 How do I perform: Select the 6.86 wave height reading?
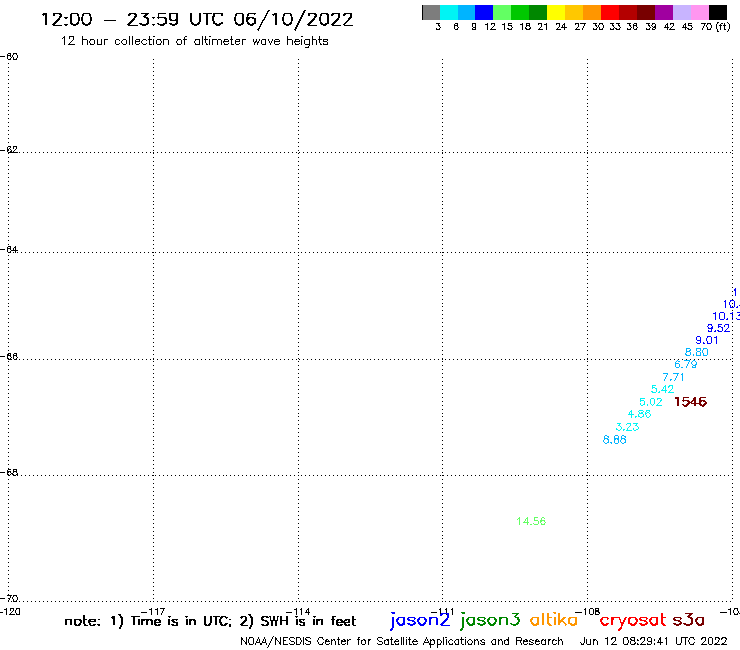(615, 439)
